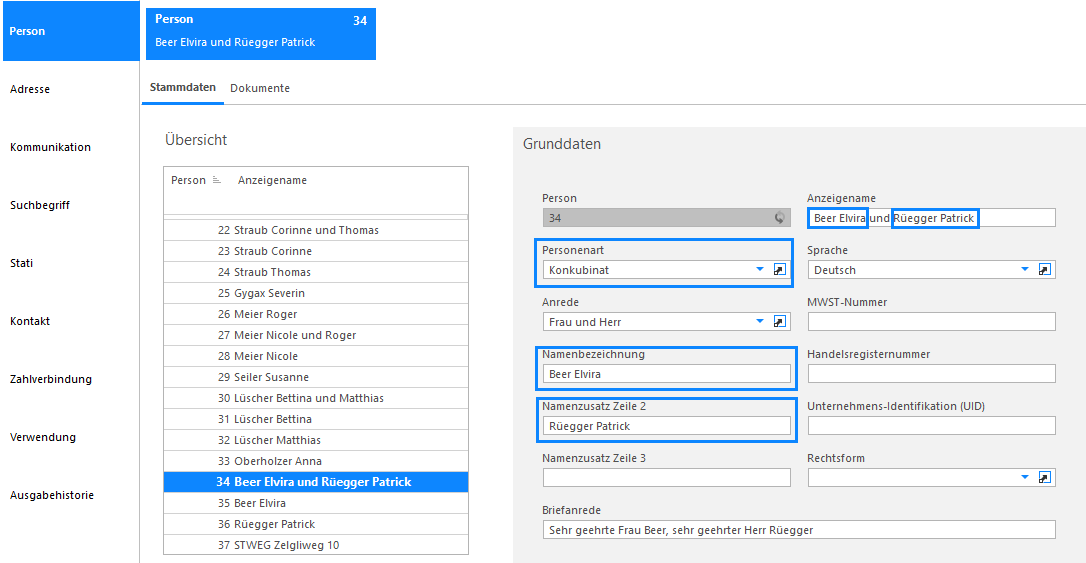Click sort icon beside Person column header
The image size is (1086, 563).
[217, 180]
